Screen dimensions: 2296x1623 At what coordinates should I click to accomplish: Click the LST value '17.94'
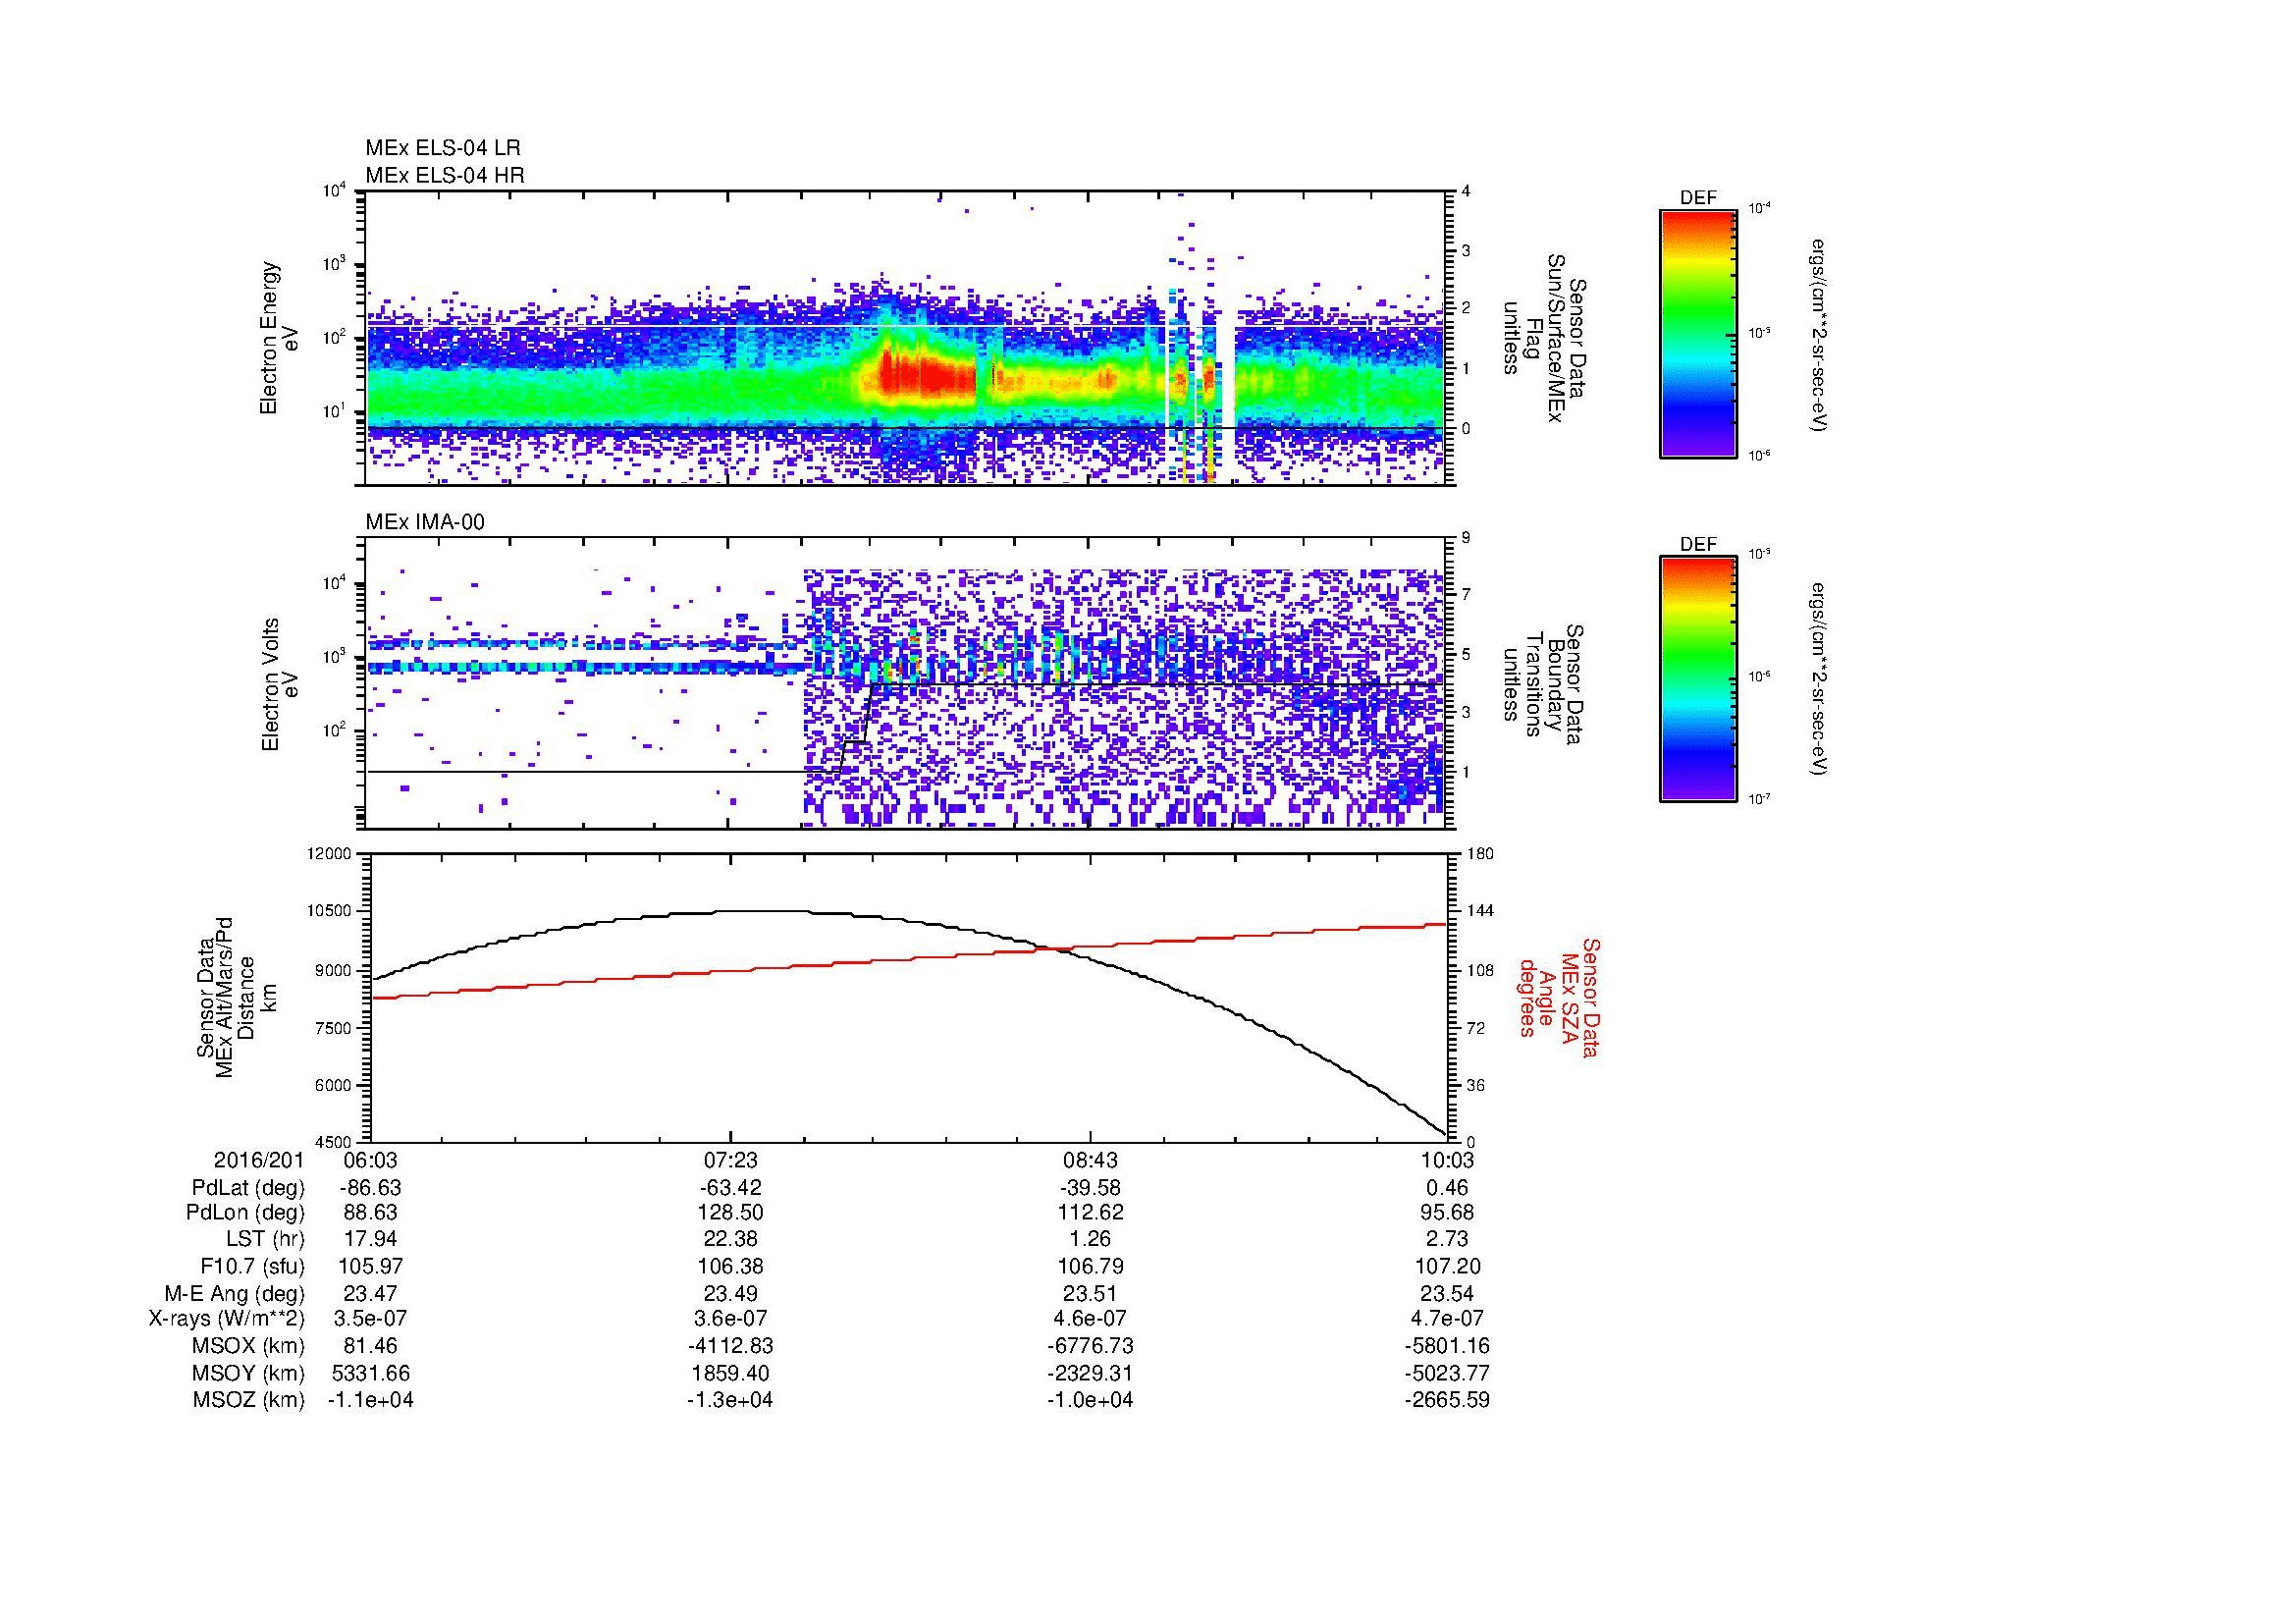click(370, 1239)
